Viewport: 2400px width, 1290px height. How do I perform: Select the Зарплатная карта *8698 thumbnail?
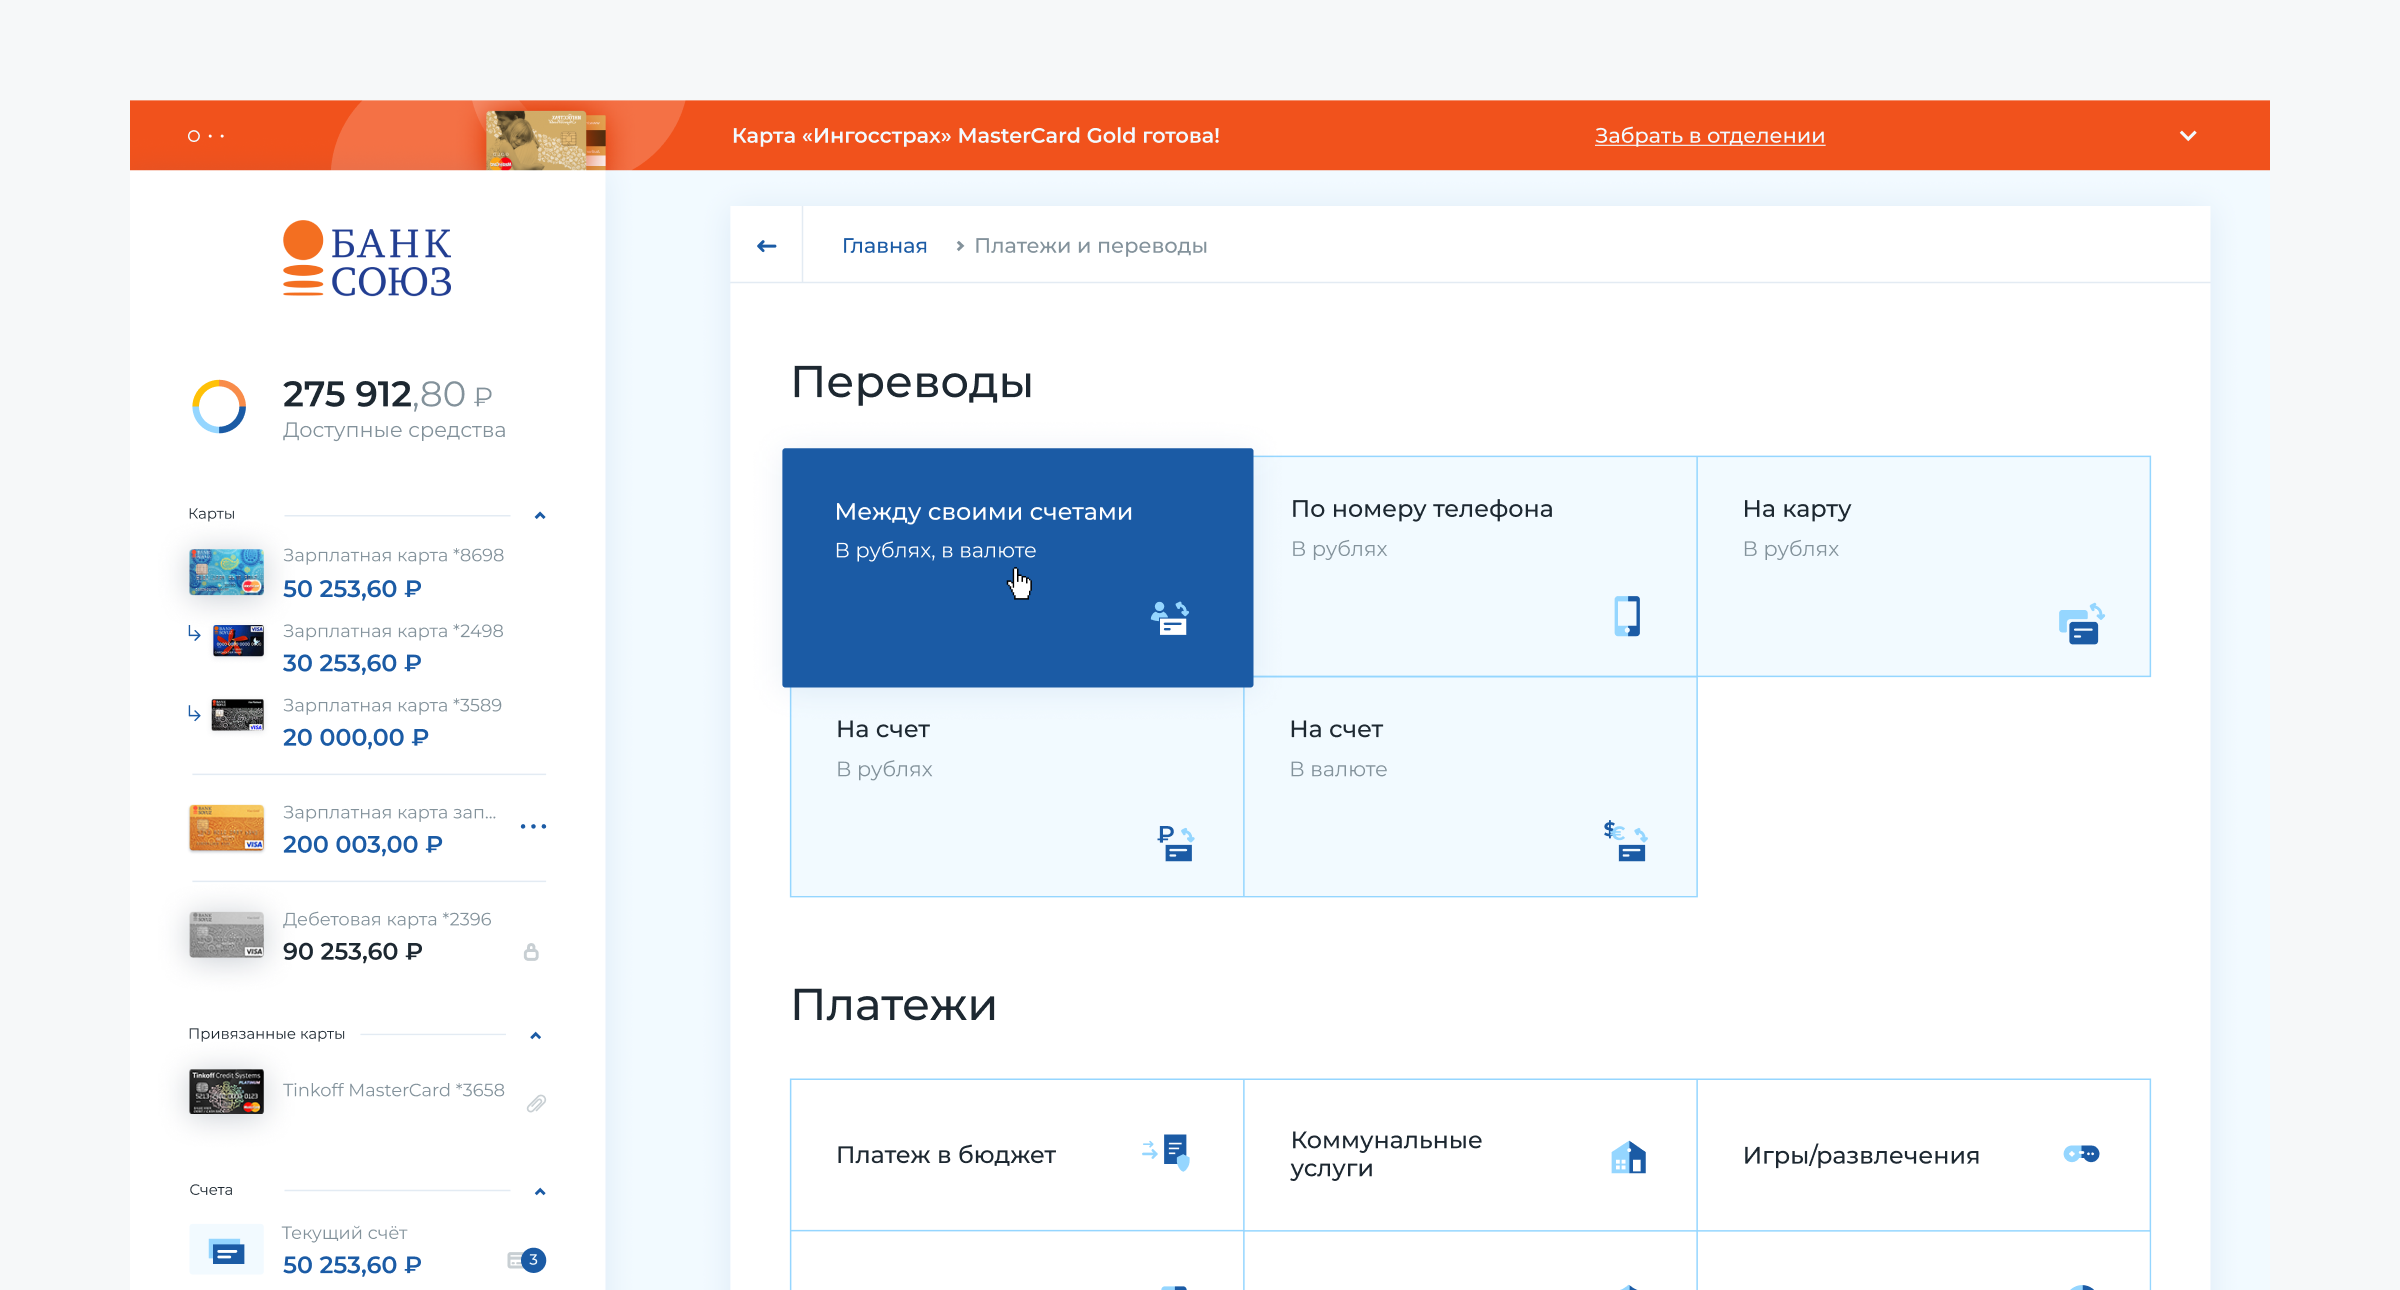pyautogui.click(x=227, y=572)
